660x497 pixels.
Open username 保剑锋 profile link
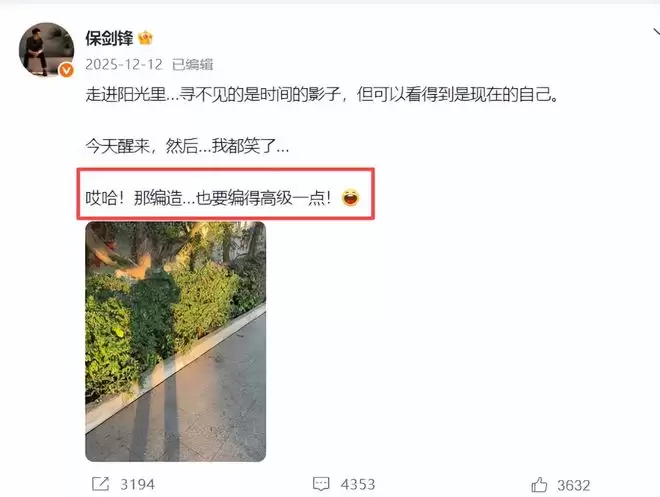point(109,38)
